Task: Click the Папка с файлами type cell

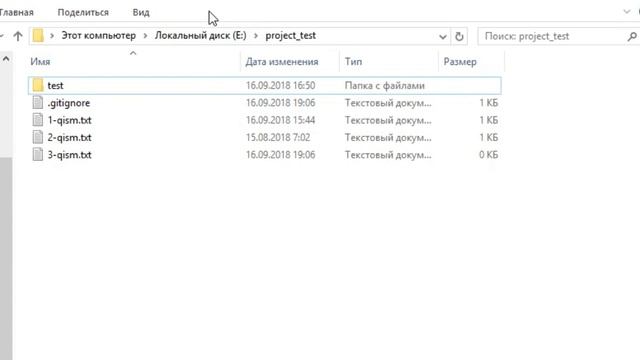Action: (384, 85)
